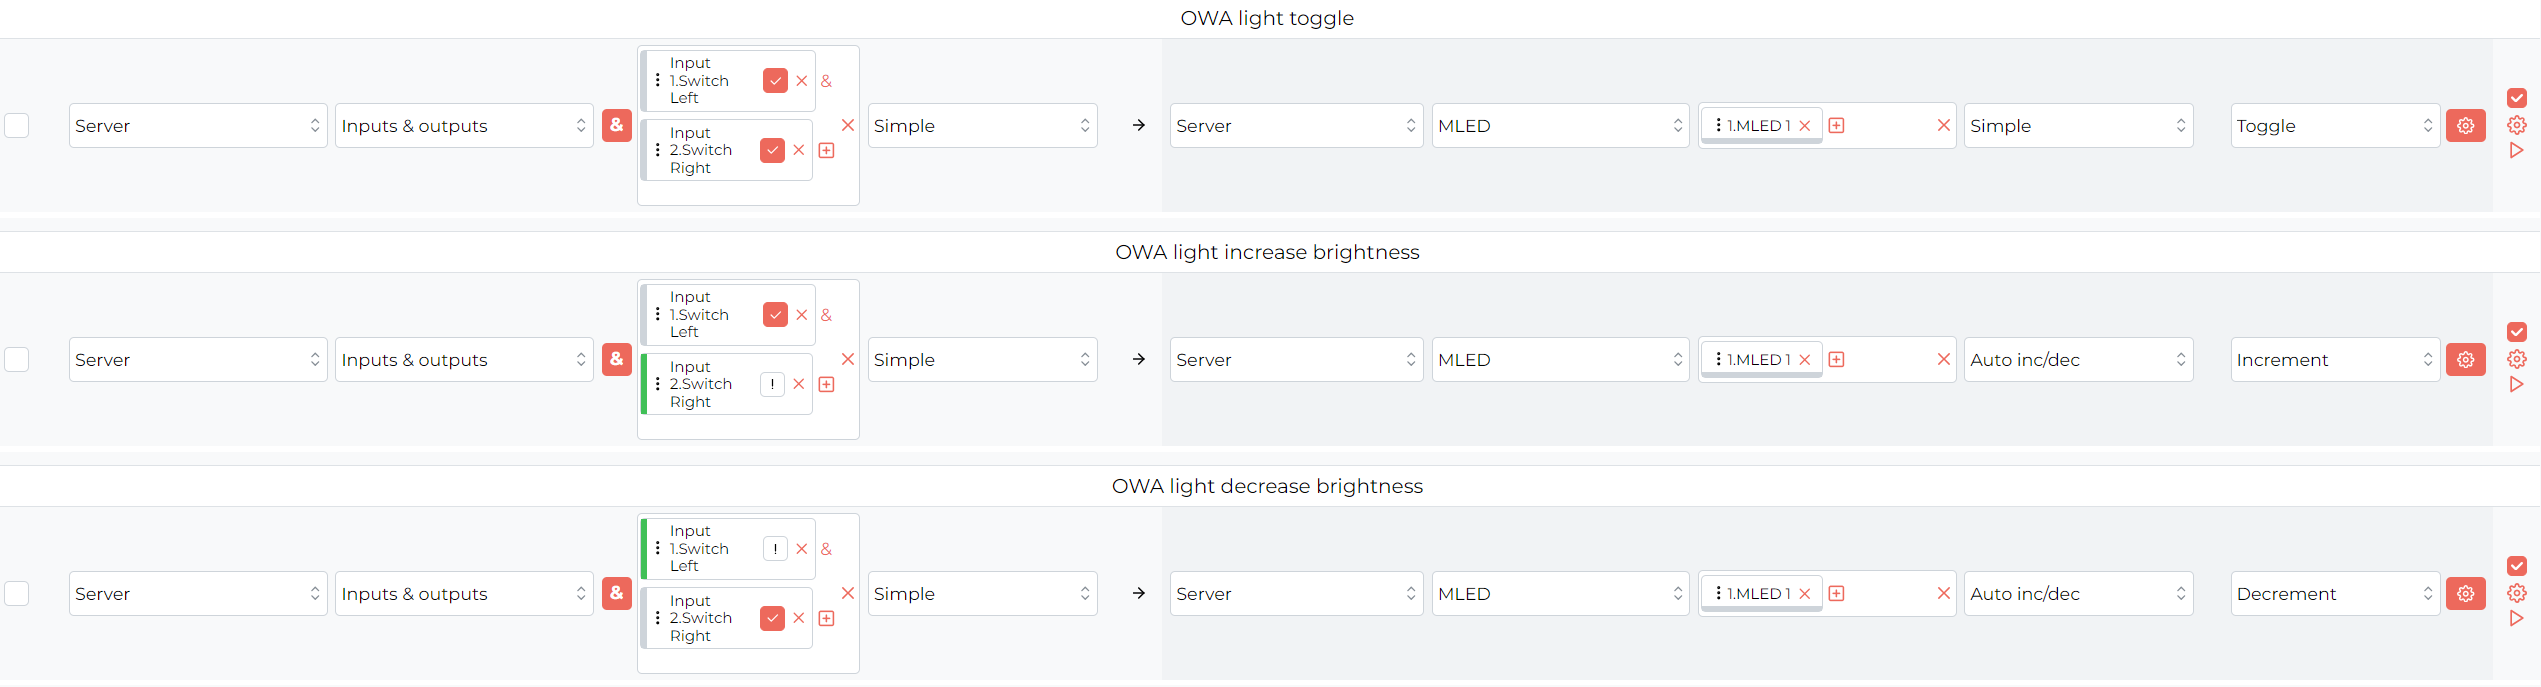Run the OWA light toggle rule play icon
Image resolution: width=2541 pixels, height=687 pixels.
(x=2517, y=150)
